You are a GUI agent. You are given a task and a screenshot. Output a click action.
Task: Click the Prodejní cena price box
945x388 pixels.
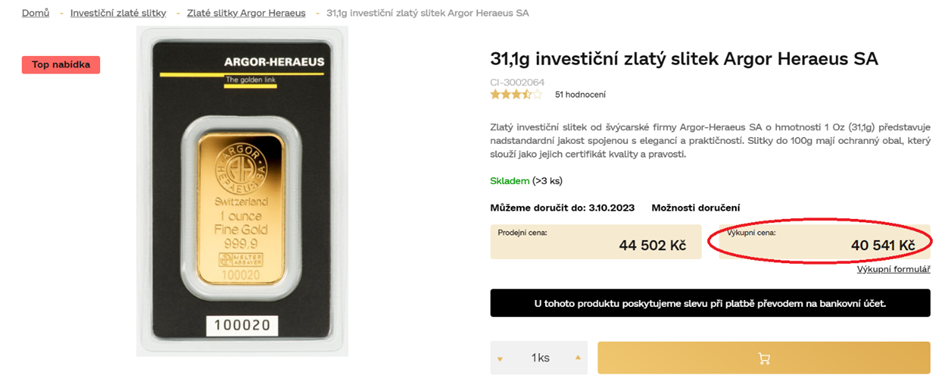pyautogui.click(x=595, y=242)
